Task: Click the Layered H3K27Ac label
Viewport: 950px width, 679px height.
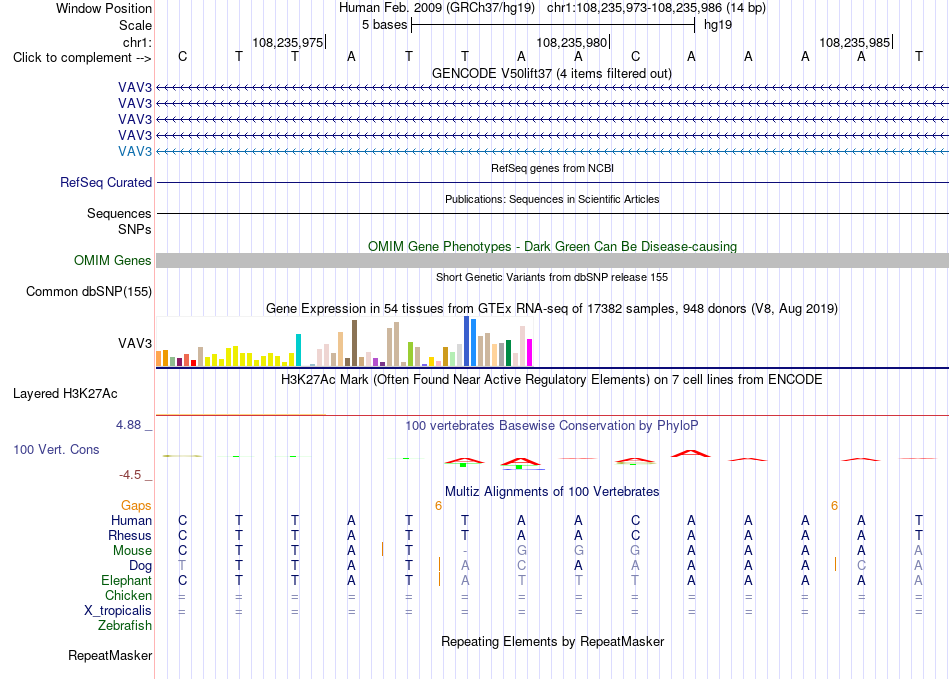Action: [x=65, y=394]
